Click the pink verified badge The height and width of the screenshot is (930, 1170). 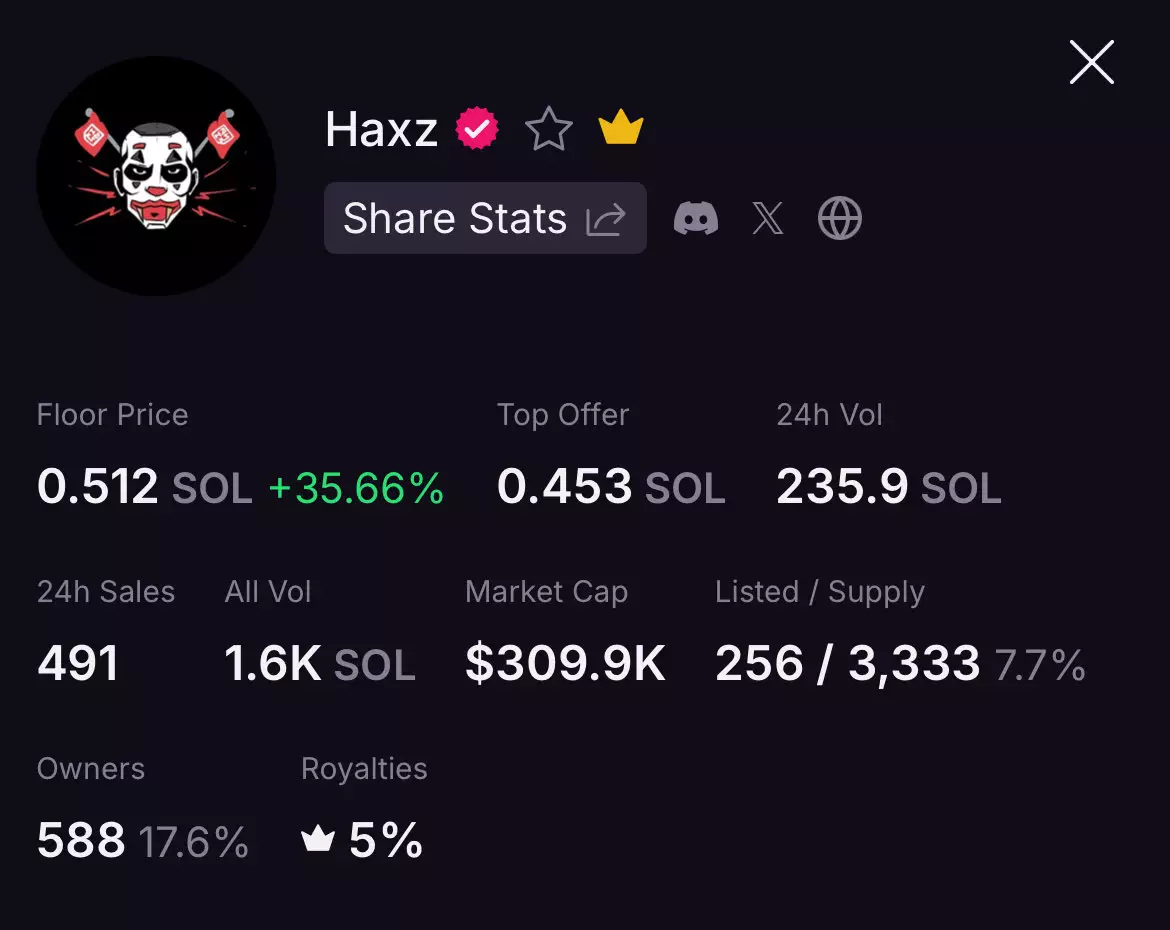pyautogui.click(x=477, y=130)
